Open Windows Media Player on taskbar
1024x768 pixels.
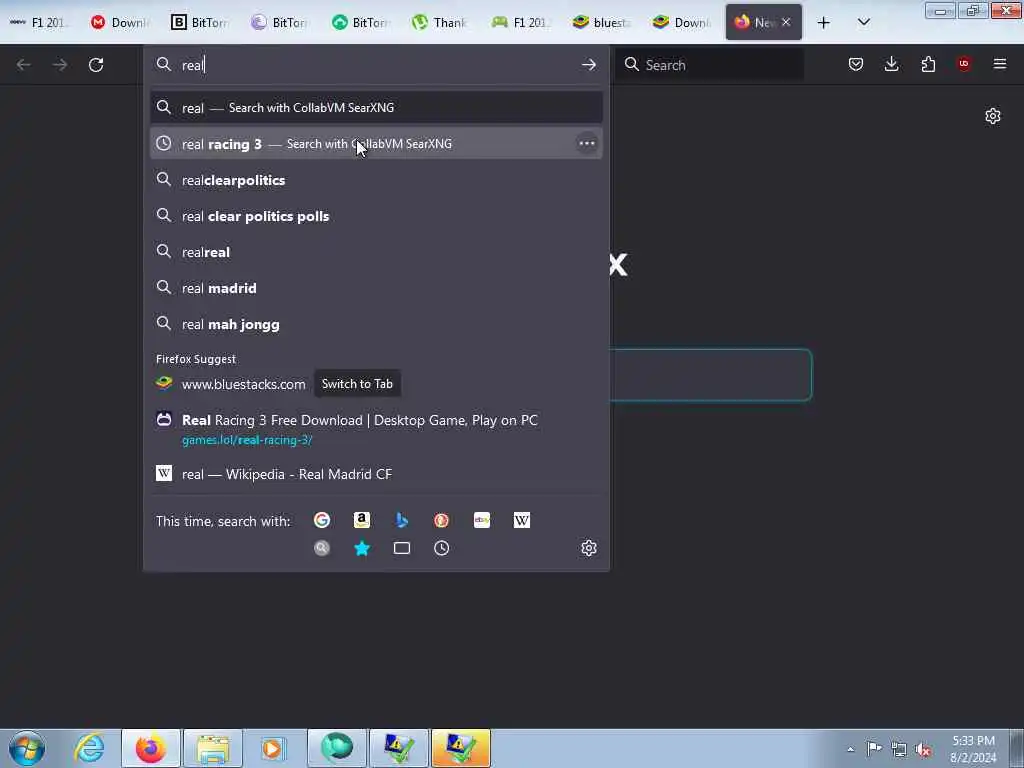(275, 748)
